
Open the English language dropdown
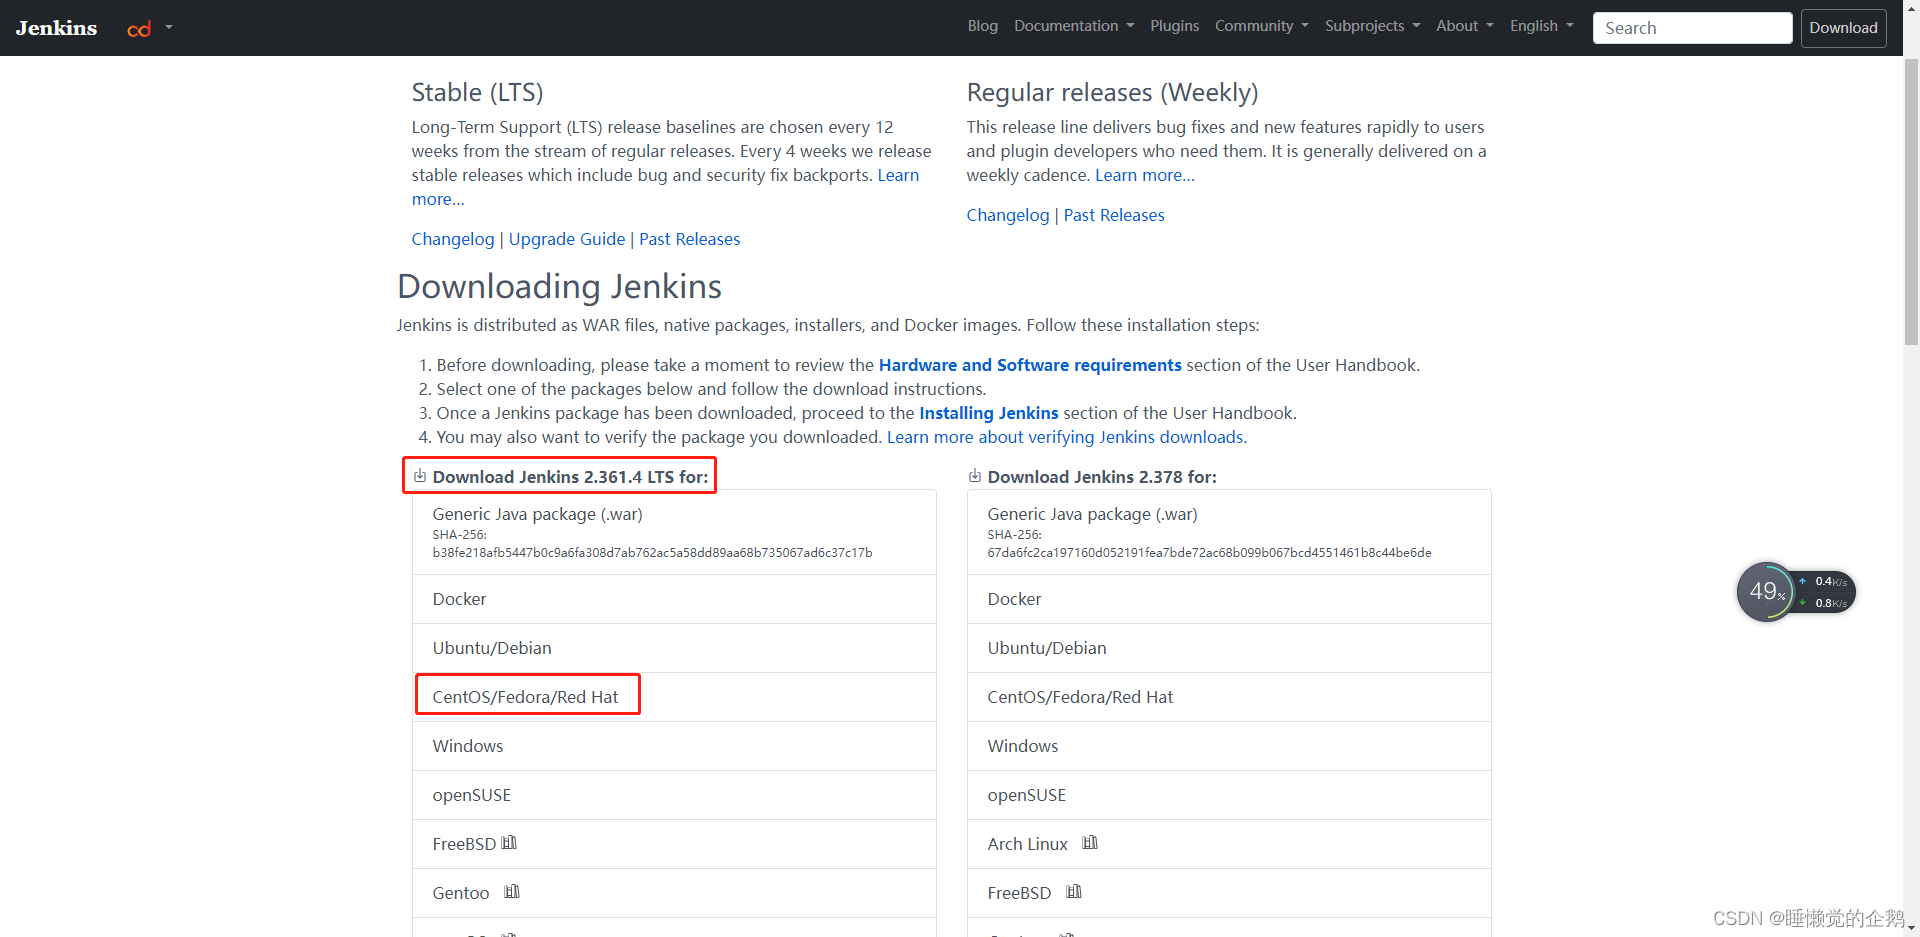(x=1541, y=26)
